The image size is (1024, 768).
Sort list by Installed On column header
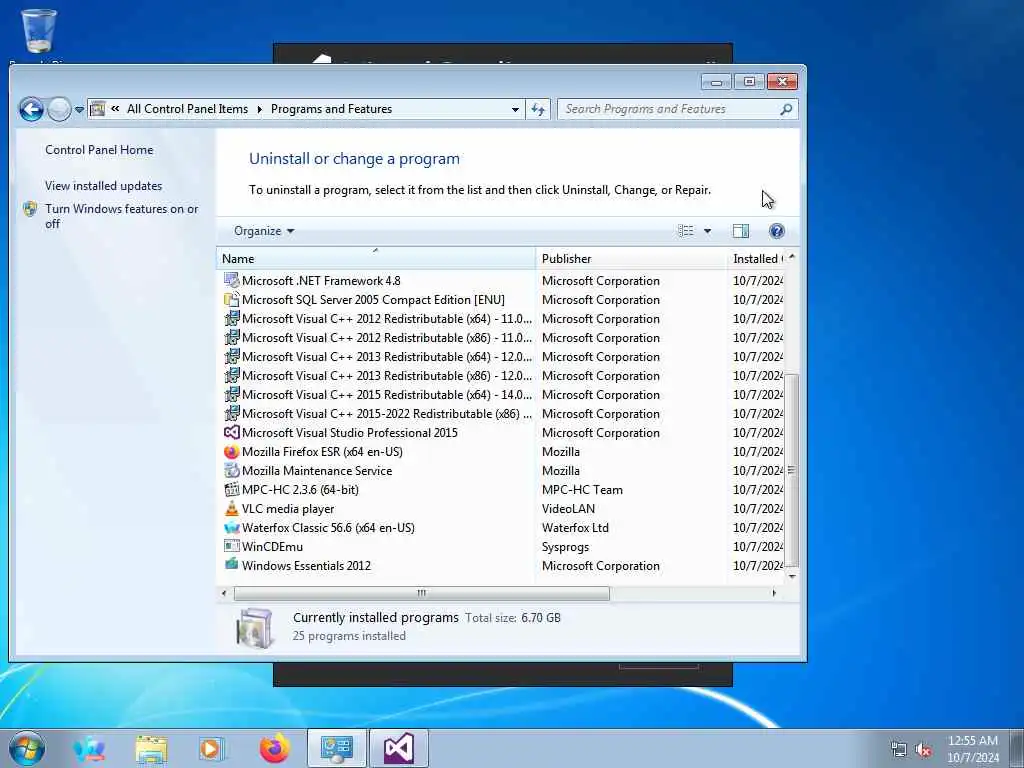[756, 259]
